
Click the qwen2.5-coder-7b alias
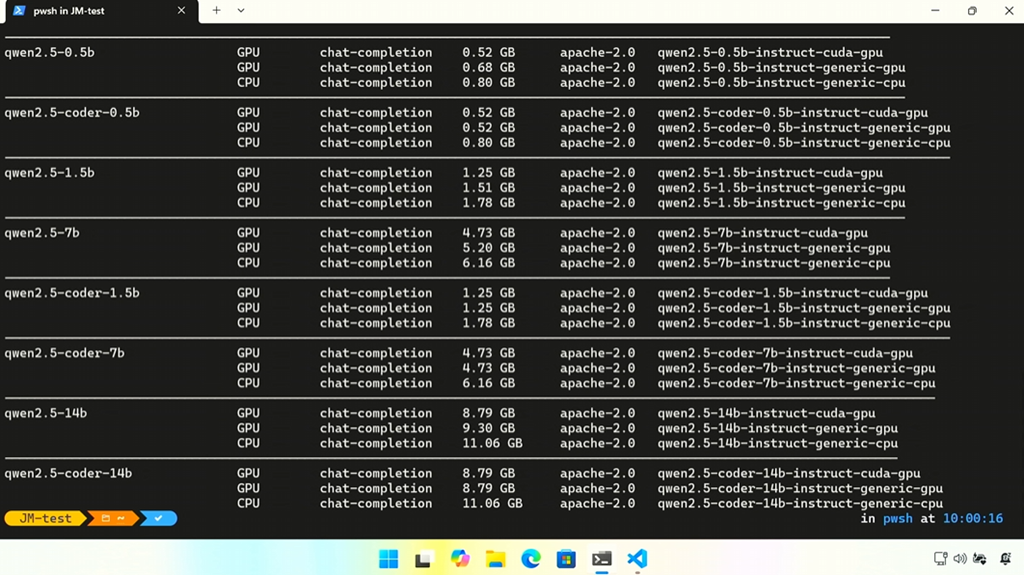(65, 353)
